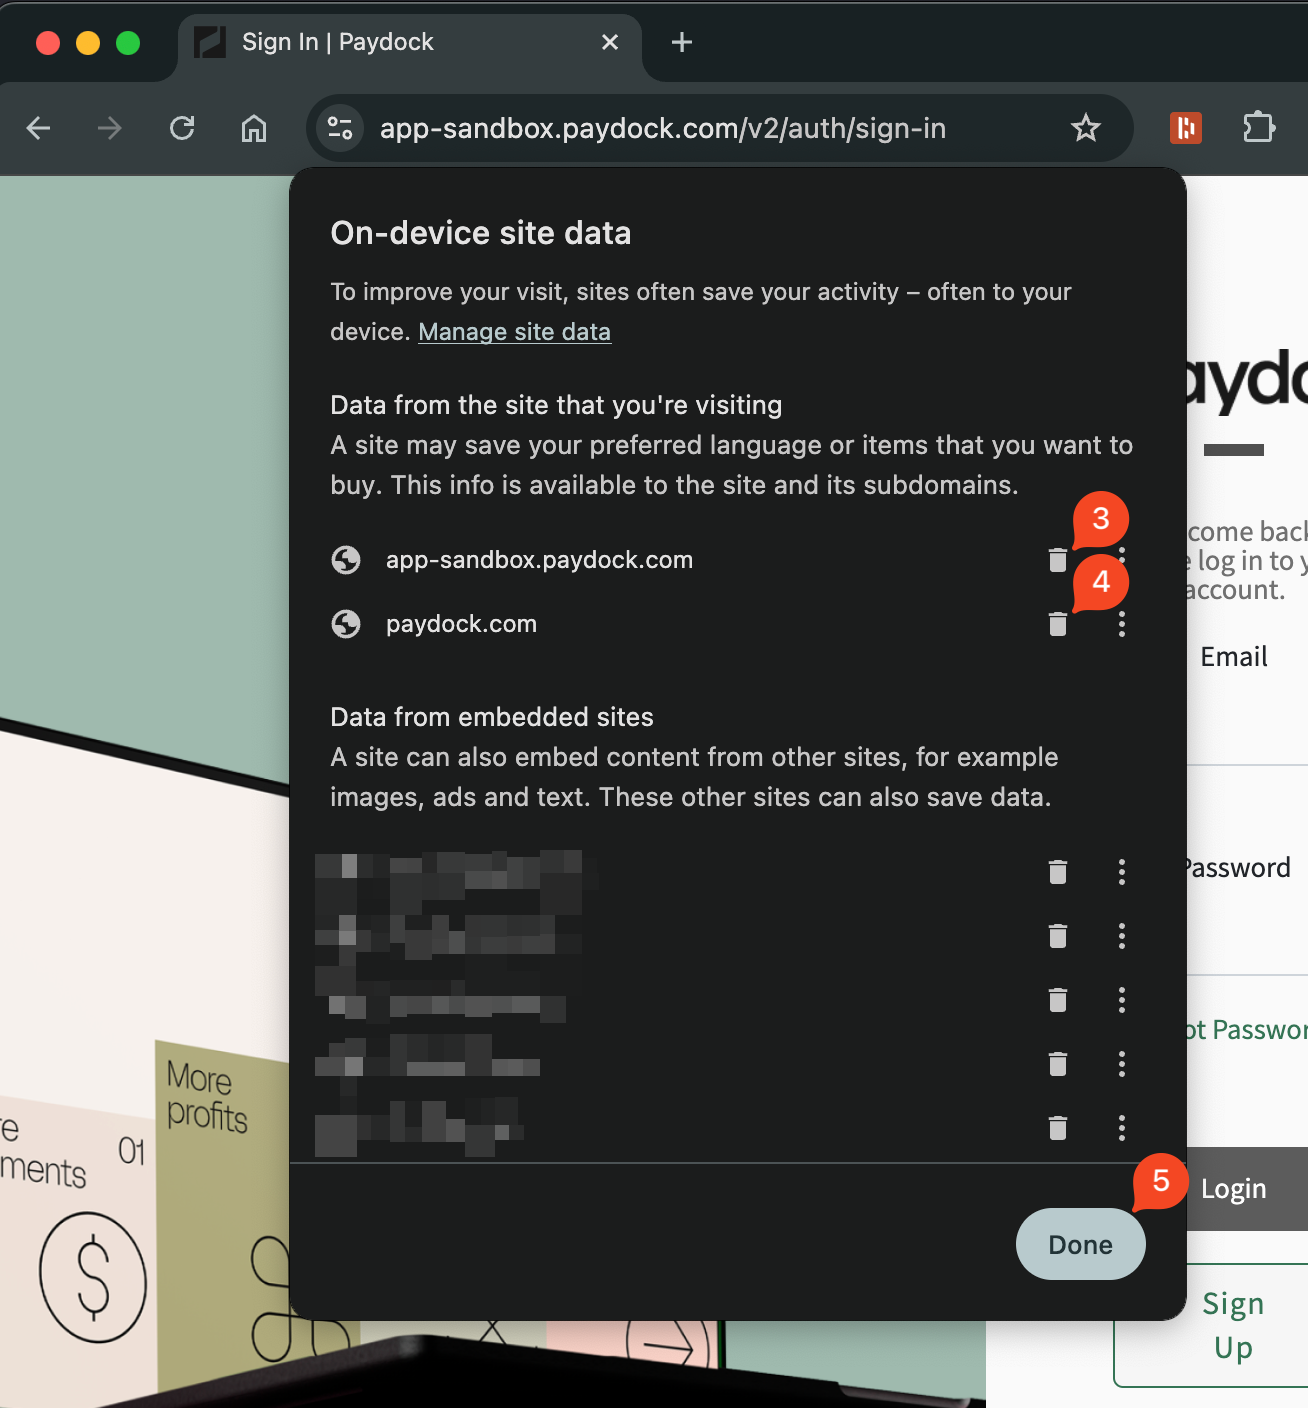Delete data for fourth embedded site

[1057, 1064]
